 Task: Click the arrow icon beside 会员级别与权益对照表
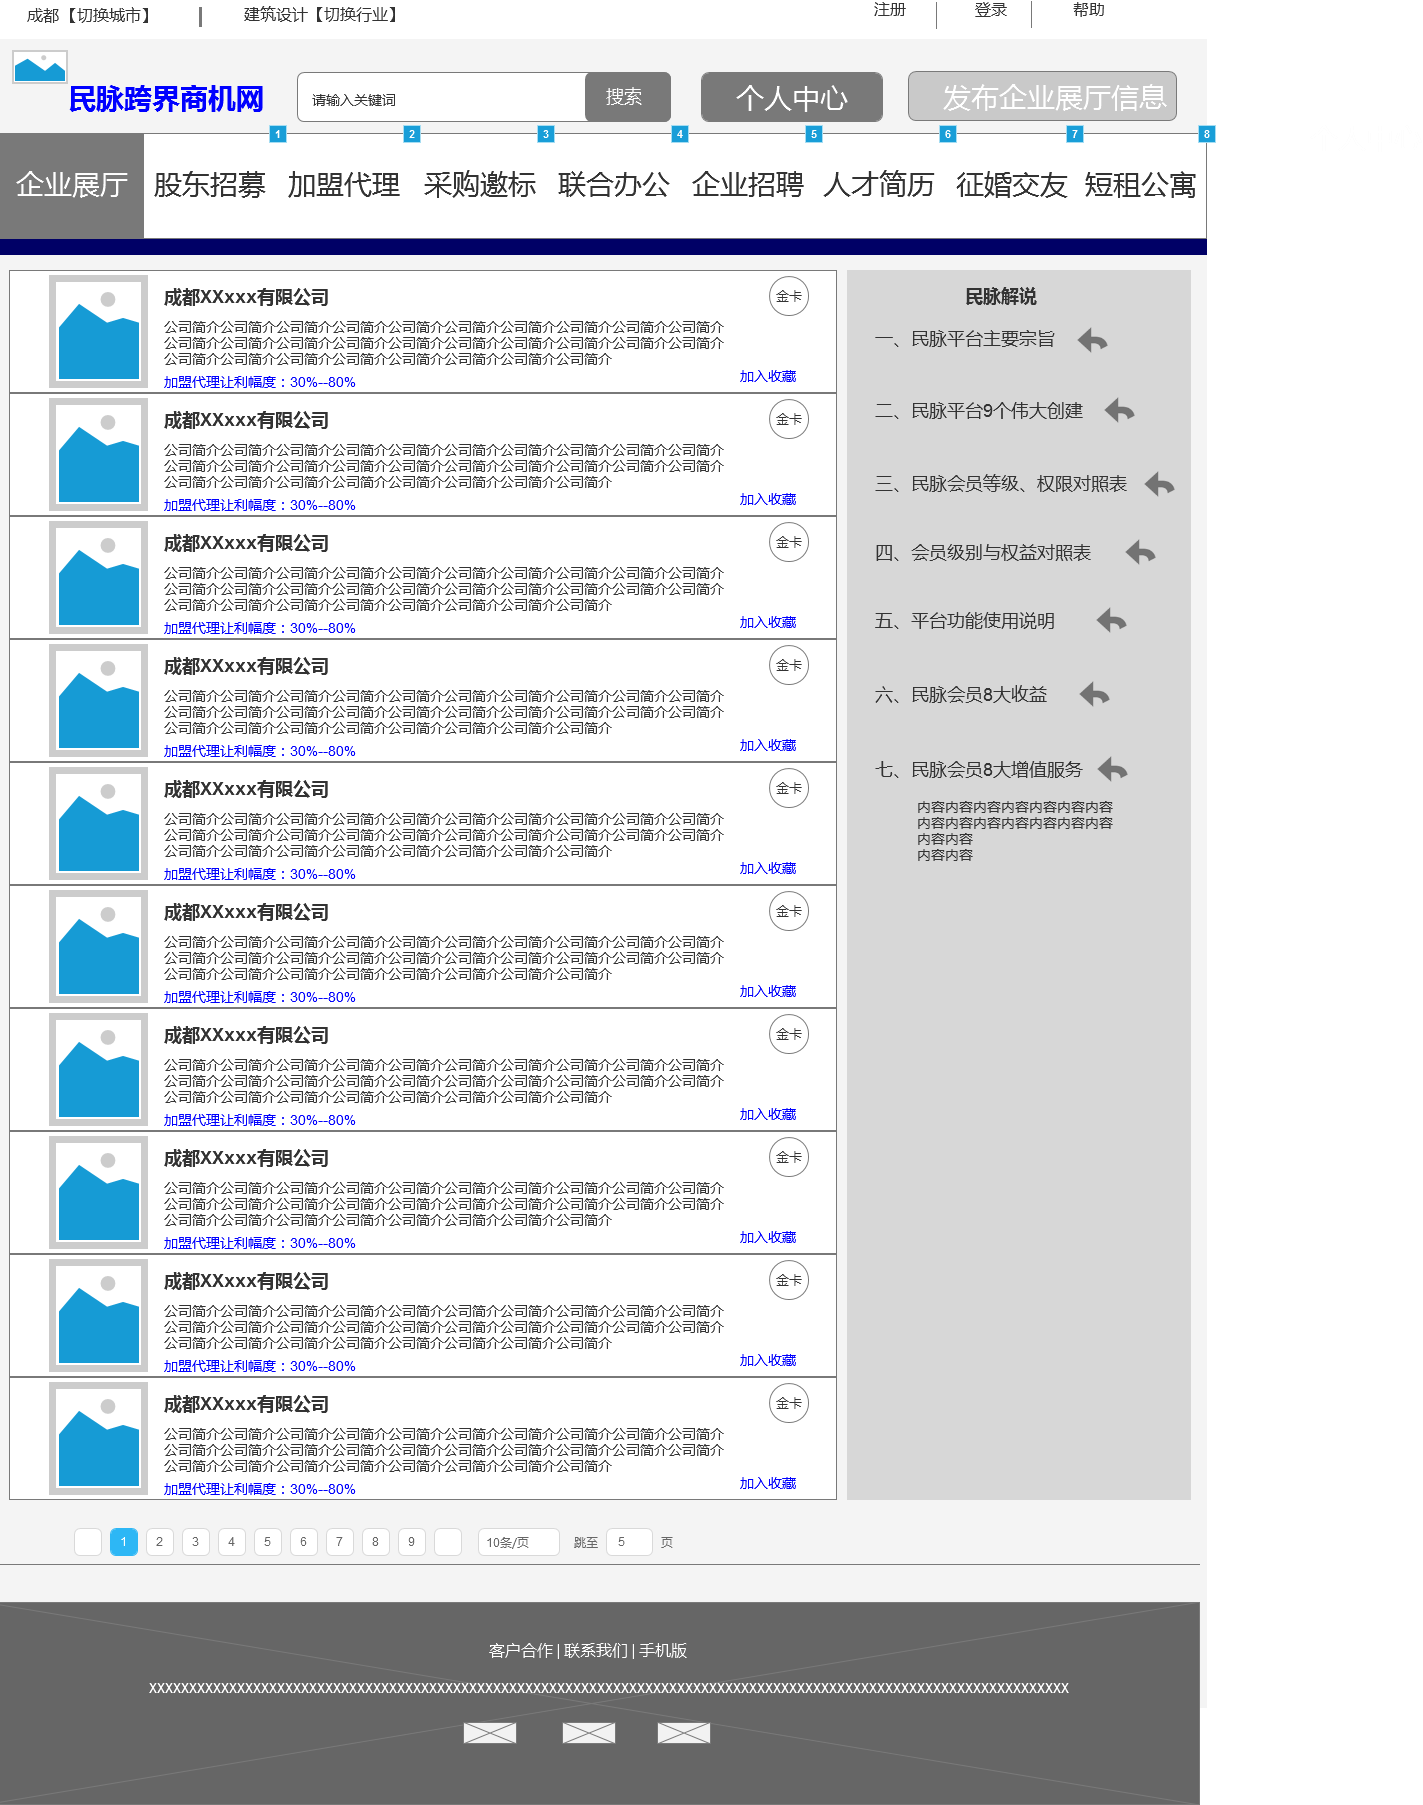(x=1140, y=553)
